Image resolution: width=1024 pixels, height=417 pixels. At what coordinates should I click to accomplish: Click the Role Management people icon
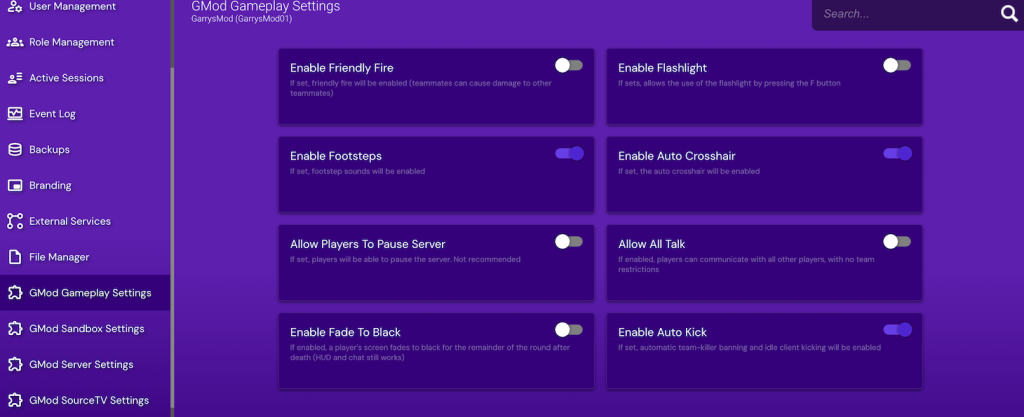pyautogui.click(x=15, y=42)
